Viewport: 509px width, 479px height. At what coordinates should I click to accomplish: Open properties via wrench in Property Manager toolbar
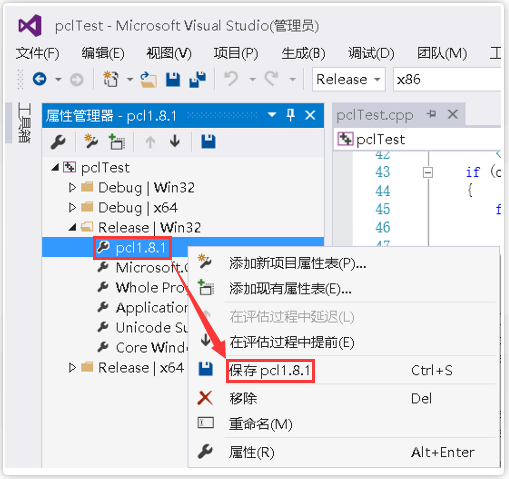click(x=58, y=142)
